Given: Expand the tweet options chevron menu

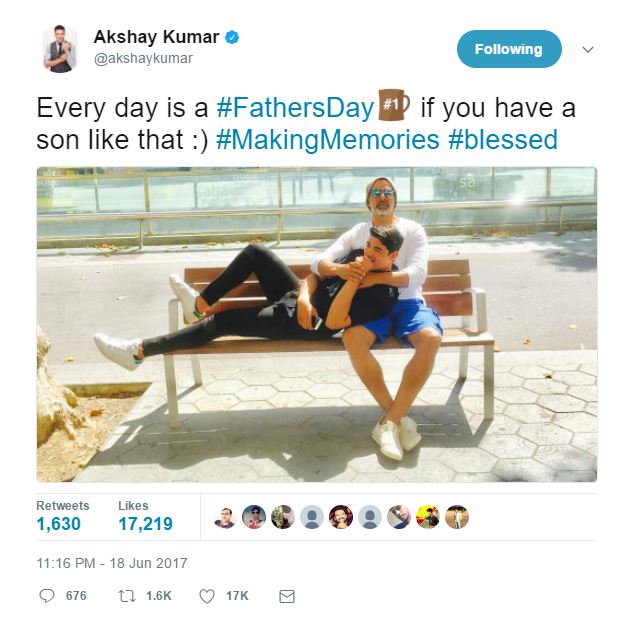Looking at the screenshot, I should 588,49.
